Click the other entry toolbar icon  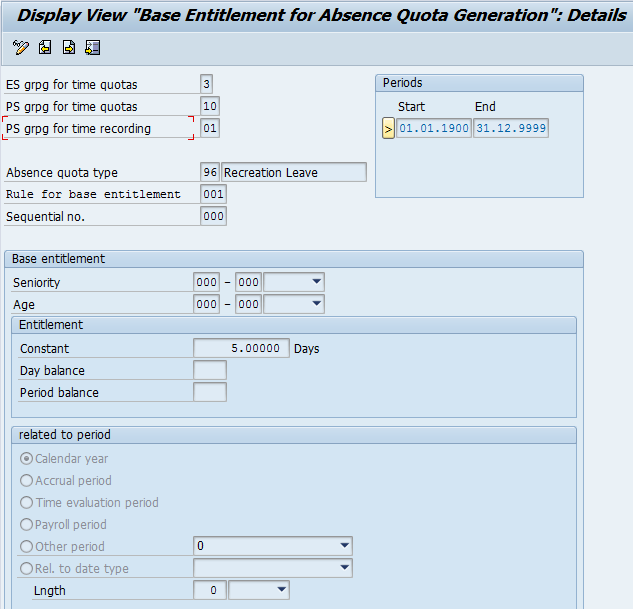(x=93, y=47)
